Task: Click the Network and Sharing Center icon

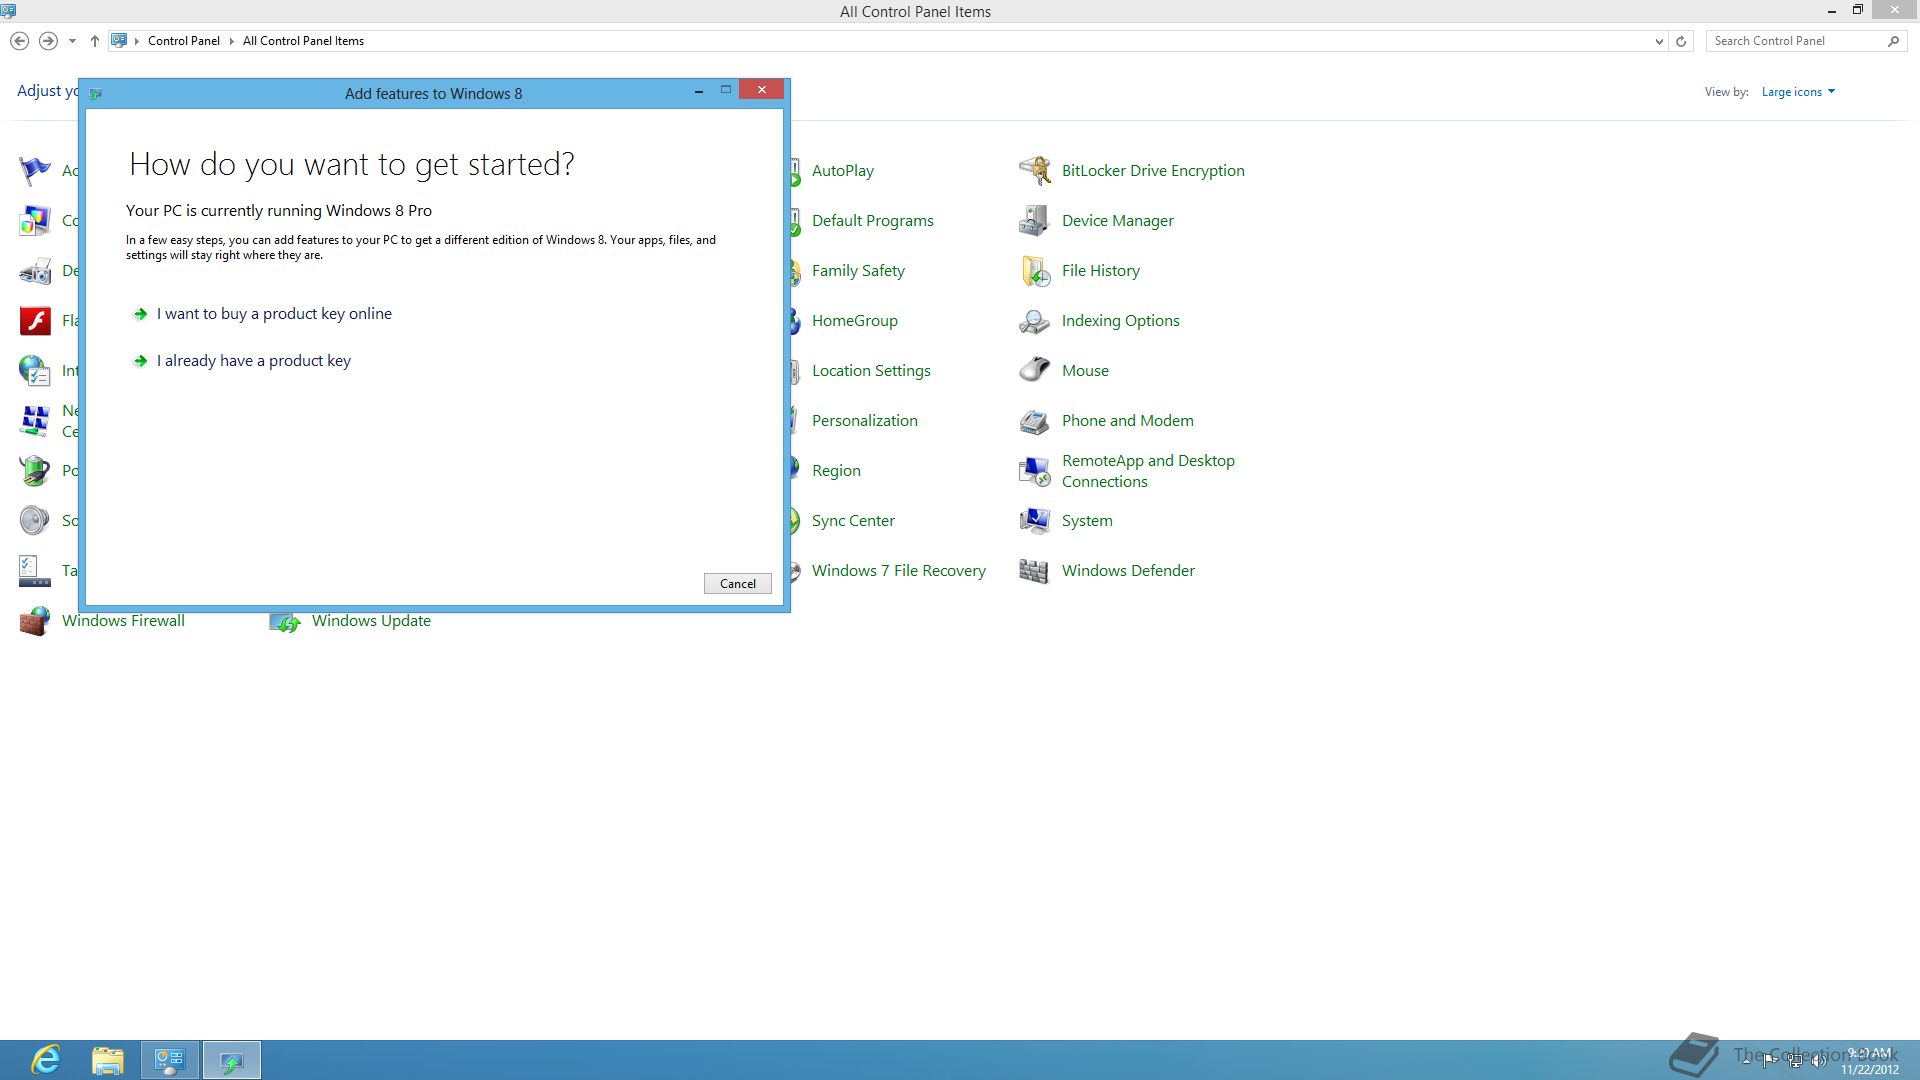Action: 35,421
